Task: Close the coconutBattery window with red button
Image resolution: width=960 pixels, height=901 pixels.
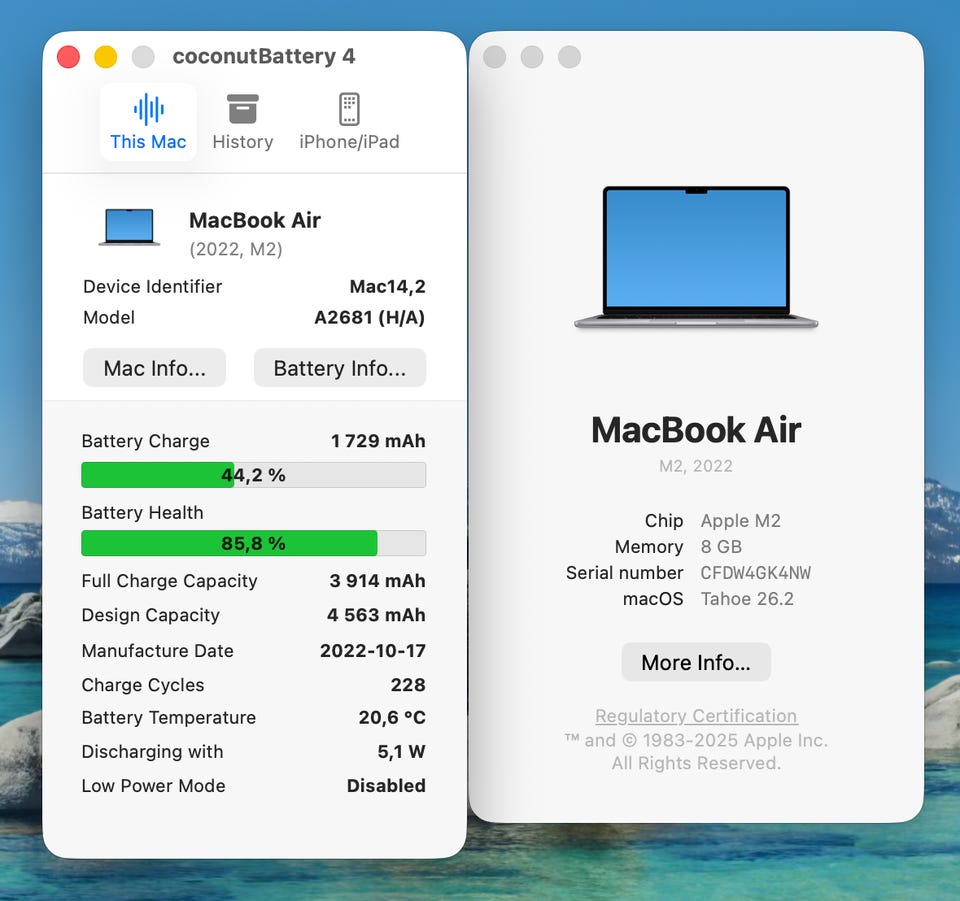Action: [69, 57]
